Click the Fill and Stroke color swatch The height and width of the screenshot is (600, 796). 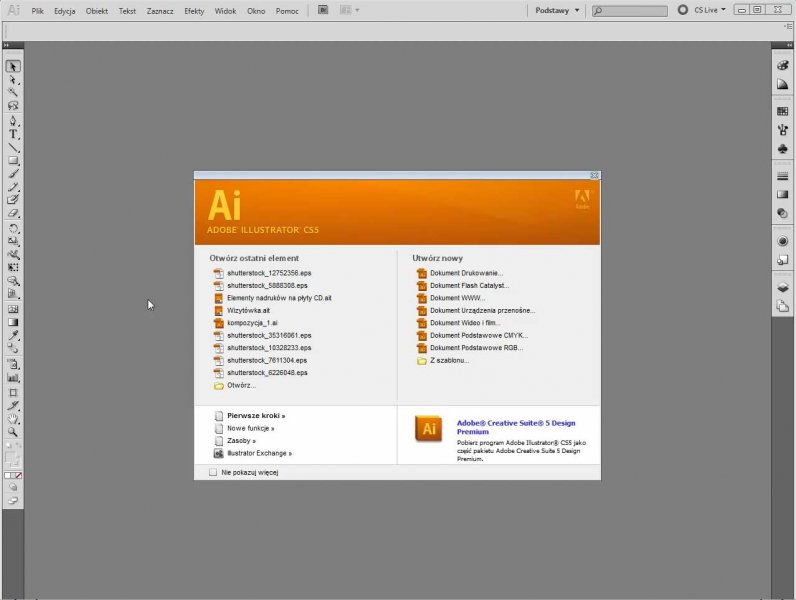13,458
